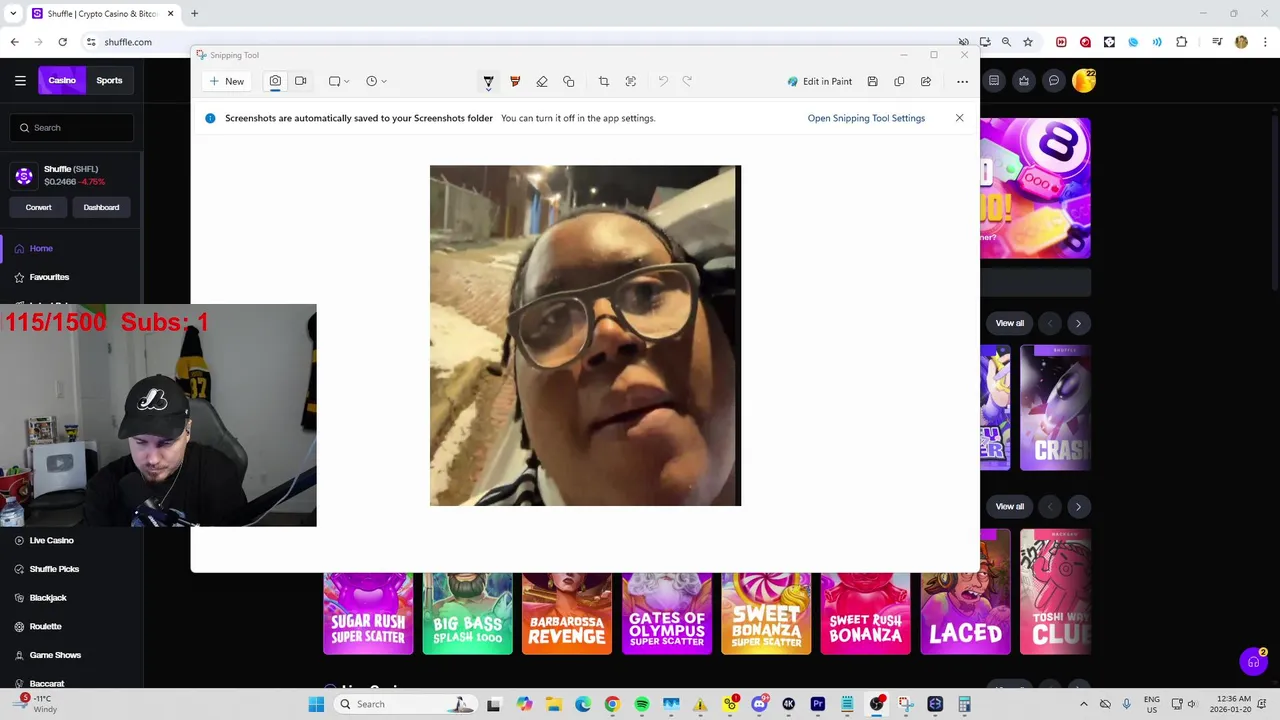This screenshot has height=720, width=1280.
Task: Dismiss the screenshots auto-save notification
Action: 959,118
